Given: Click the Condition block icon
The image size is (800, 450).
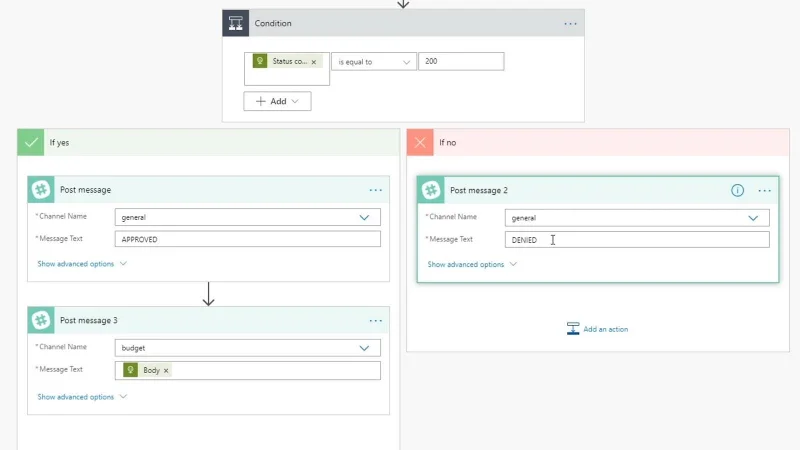Looking at the screenshot, I should coord(235,23).
